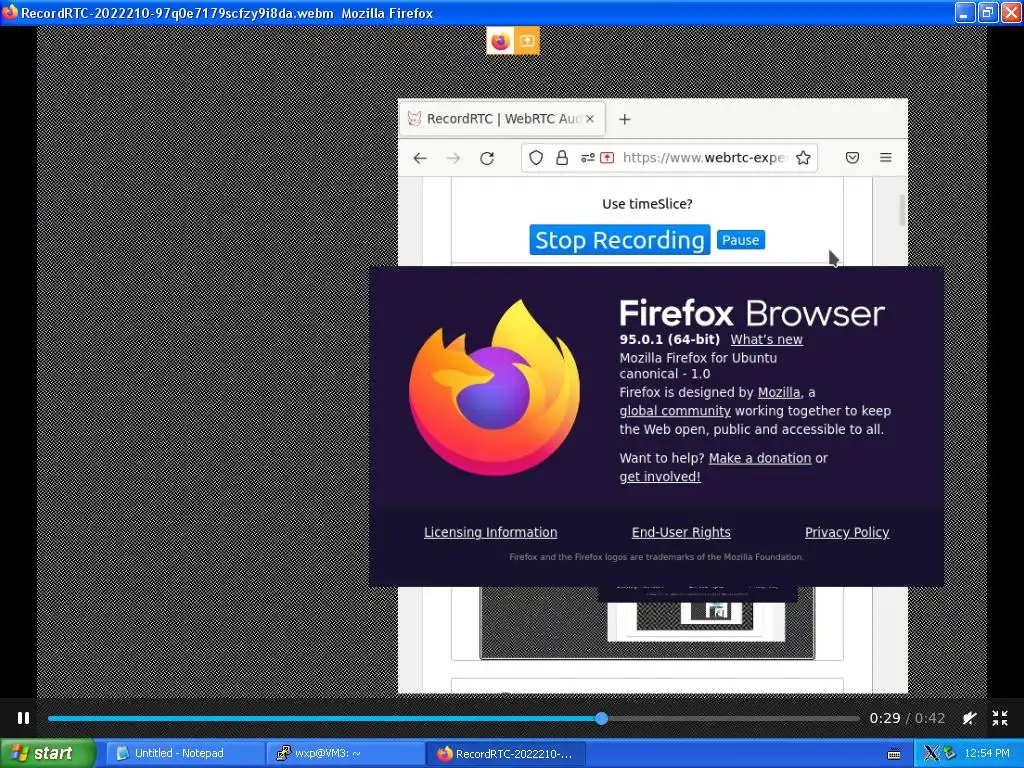Bookmark page with star icon

pos(803,157)
